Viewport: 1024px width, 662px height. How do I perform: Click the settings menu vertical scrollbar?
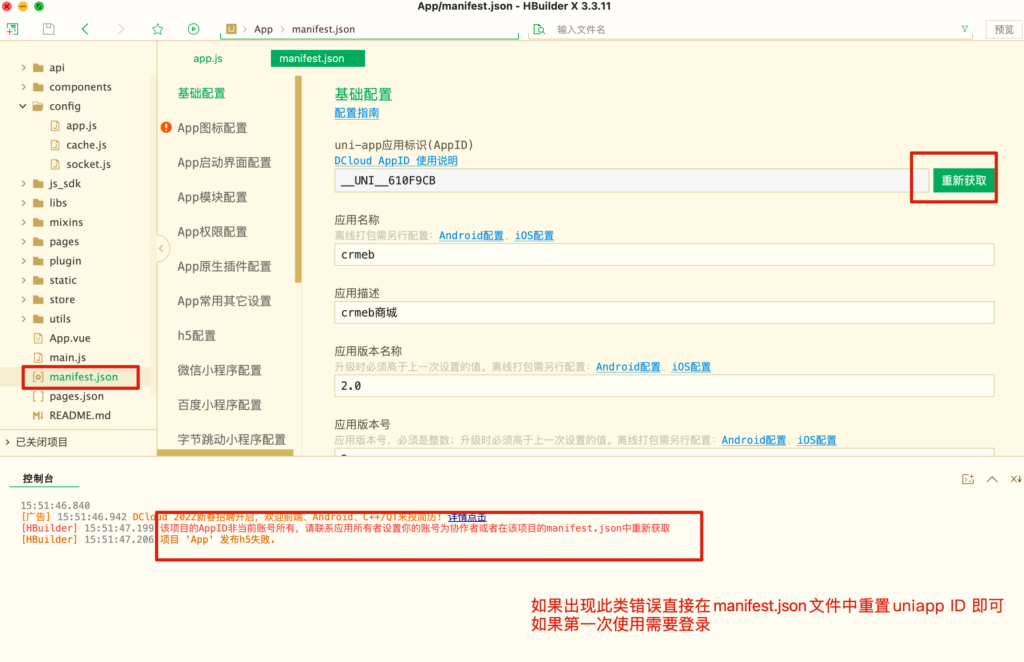298,180
